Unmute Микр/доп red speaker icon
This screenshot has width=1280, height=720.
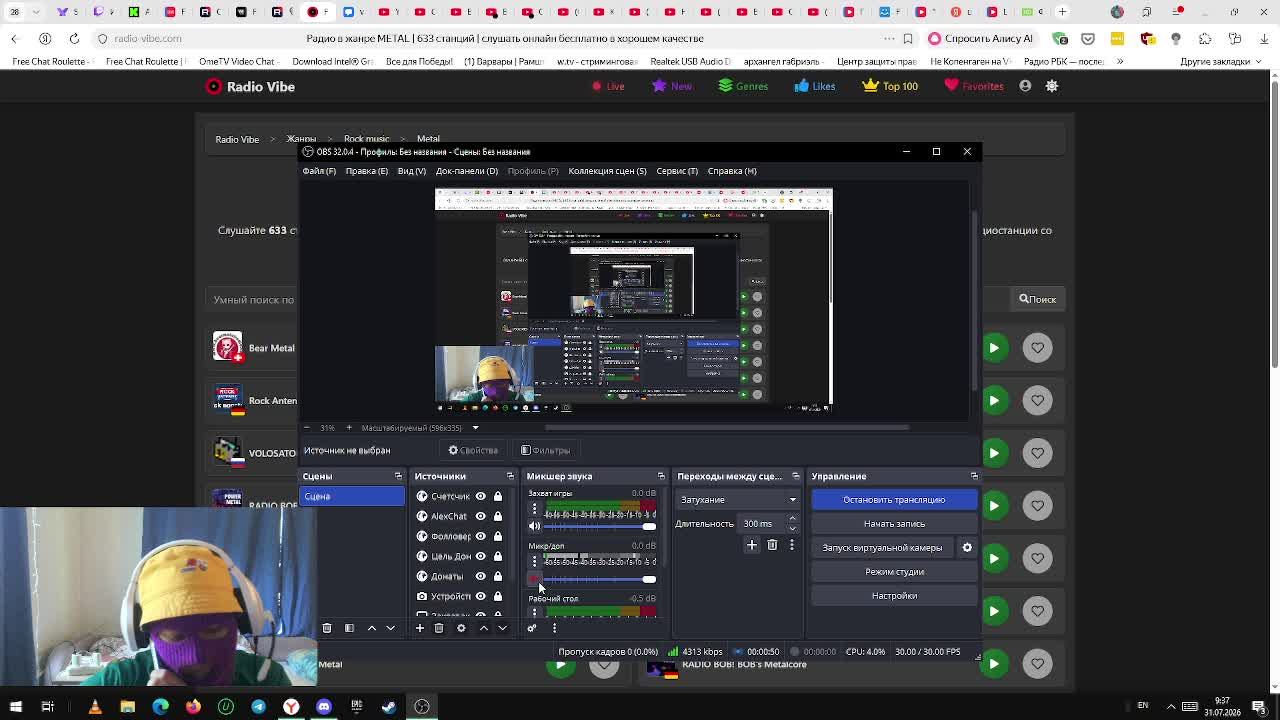534,579
